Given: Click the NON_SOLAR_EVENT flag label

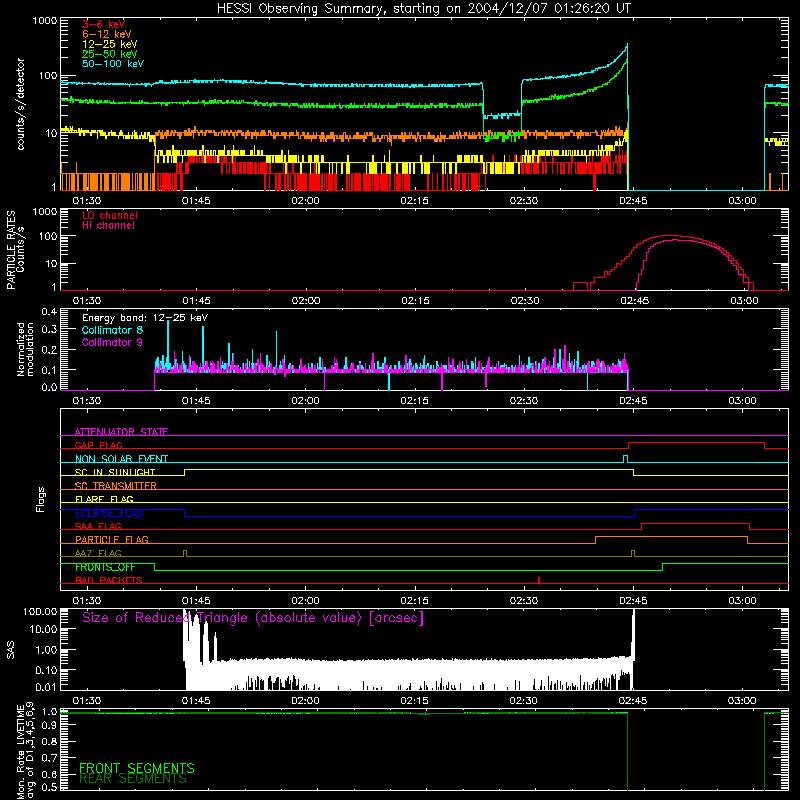Looking at the screenshot, I should click(x=121, y=459).
